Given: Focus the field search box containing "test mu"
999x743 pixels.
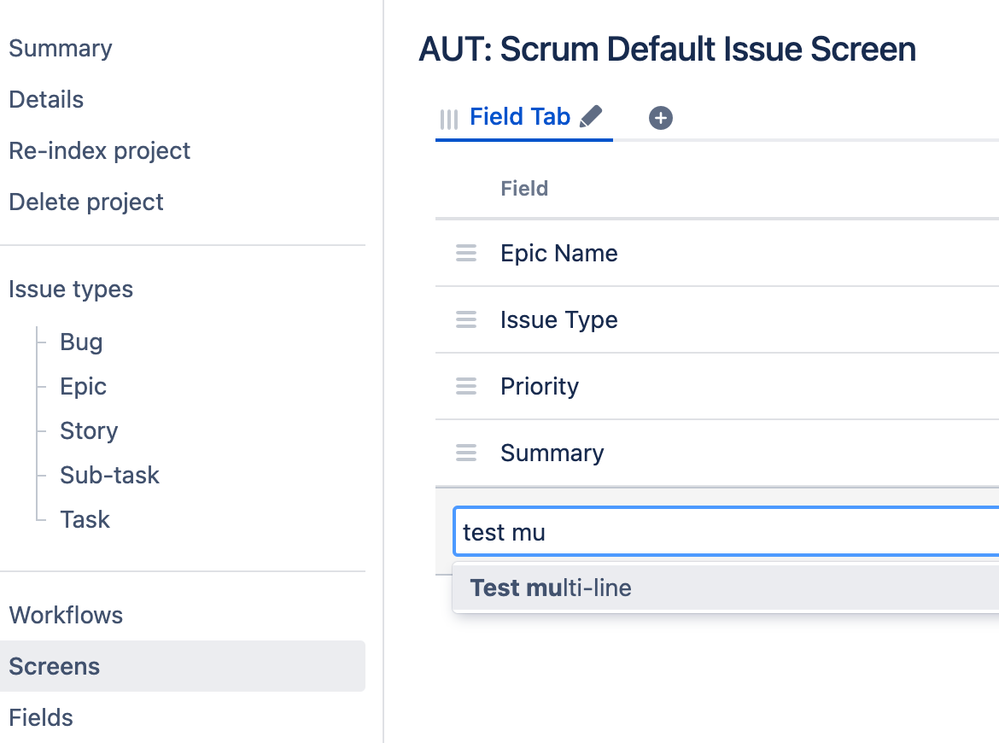Looking at the screenshot, I should [725, 532].
